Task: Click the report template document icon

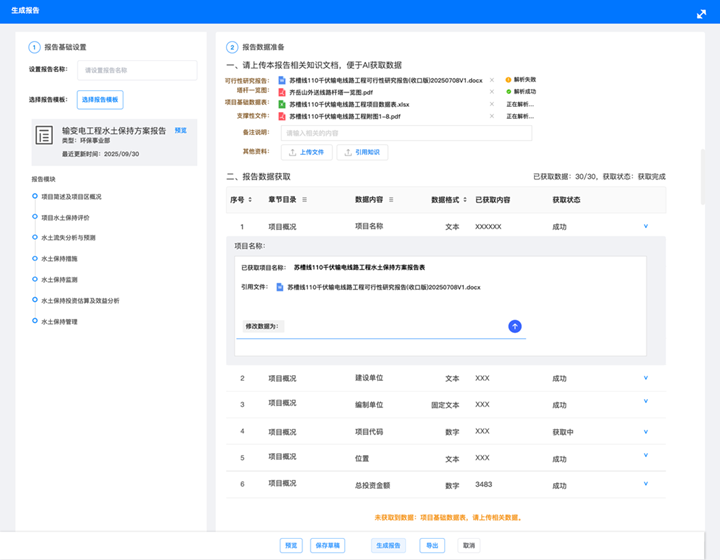Action: click(45, 137)
